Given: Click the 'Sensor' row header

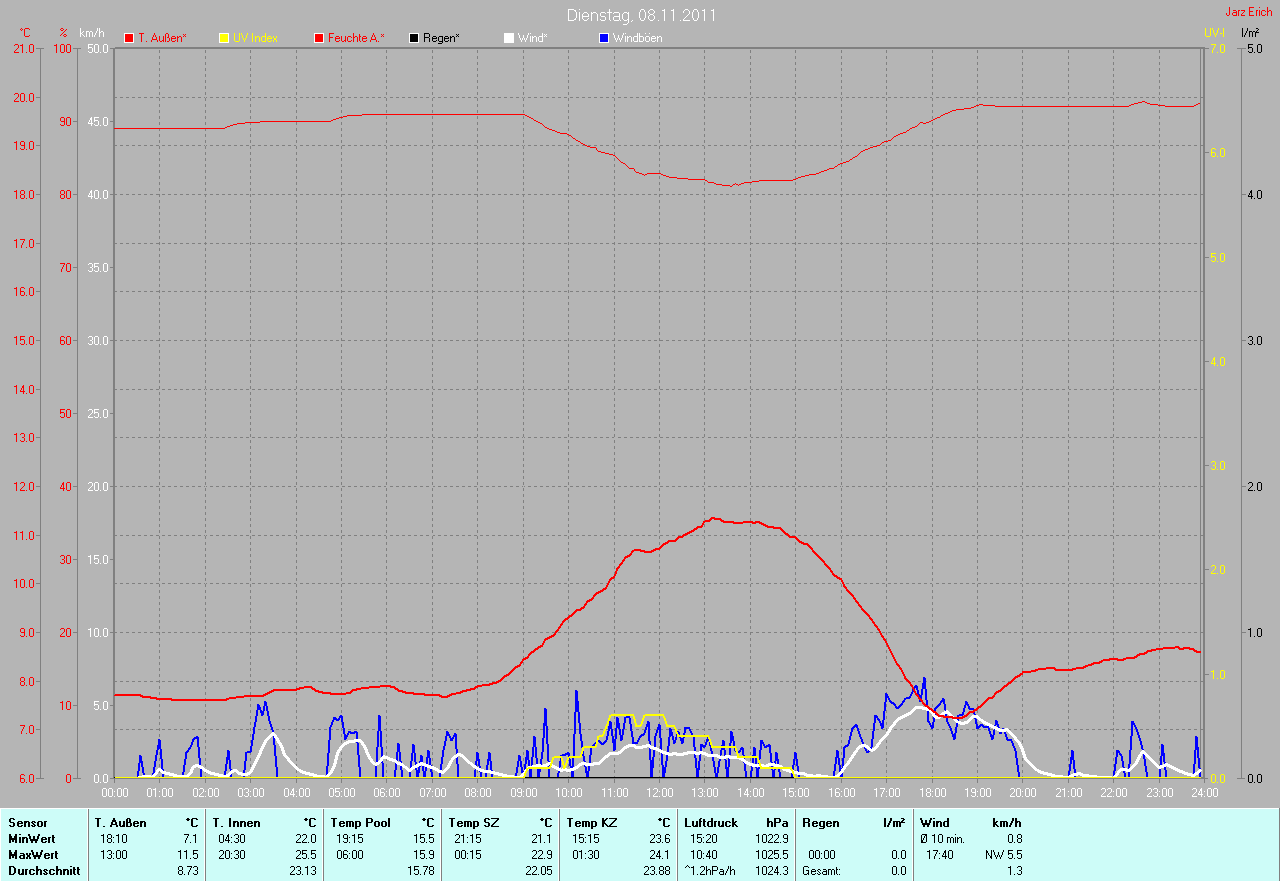Looking at the screenshot, I should coord(27,822).
